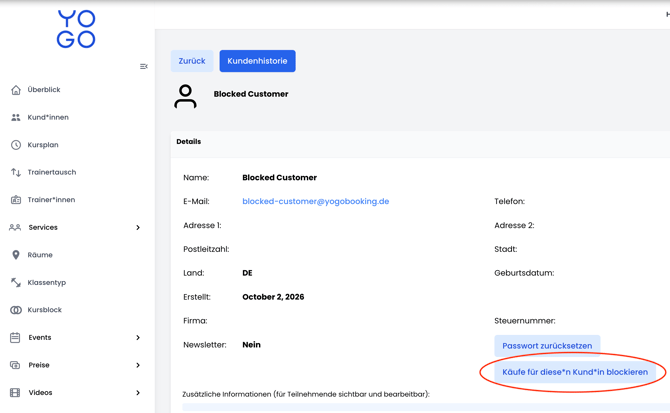This screenshot has width=670, height=413.
Task: Click the Trainertausch arrows icon
Action: 16,172
